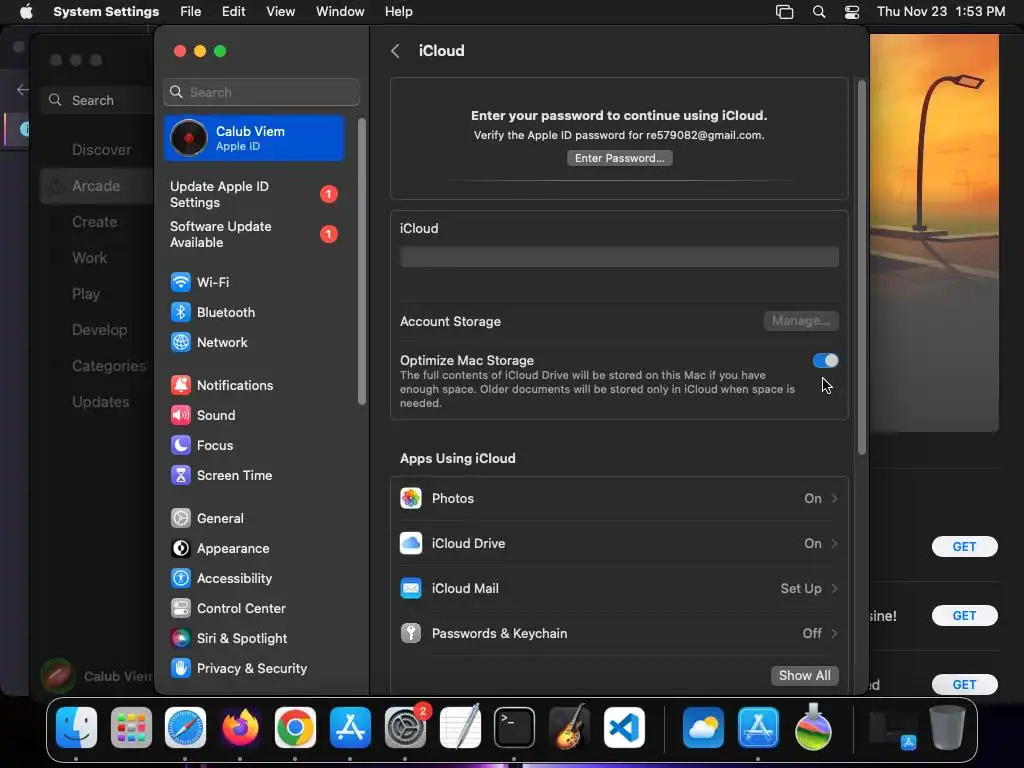
Task: Open Terminal from the Dock
Action: tap(515, 728)
